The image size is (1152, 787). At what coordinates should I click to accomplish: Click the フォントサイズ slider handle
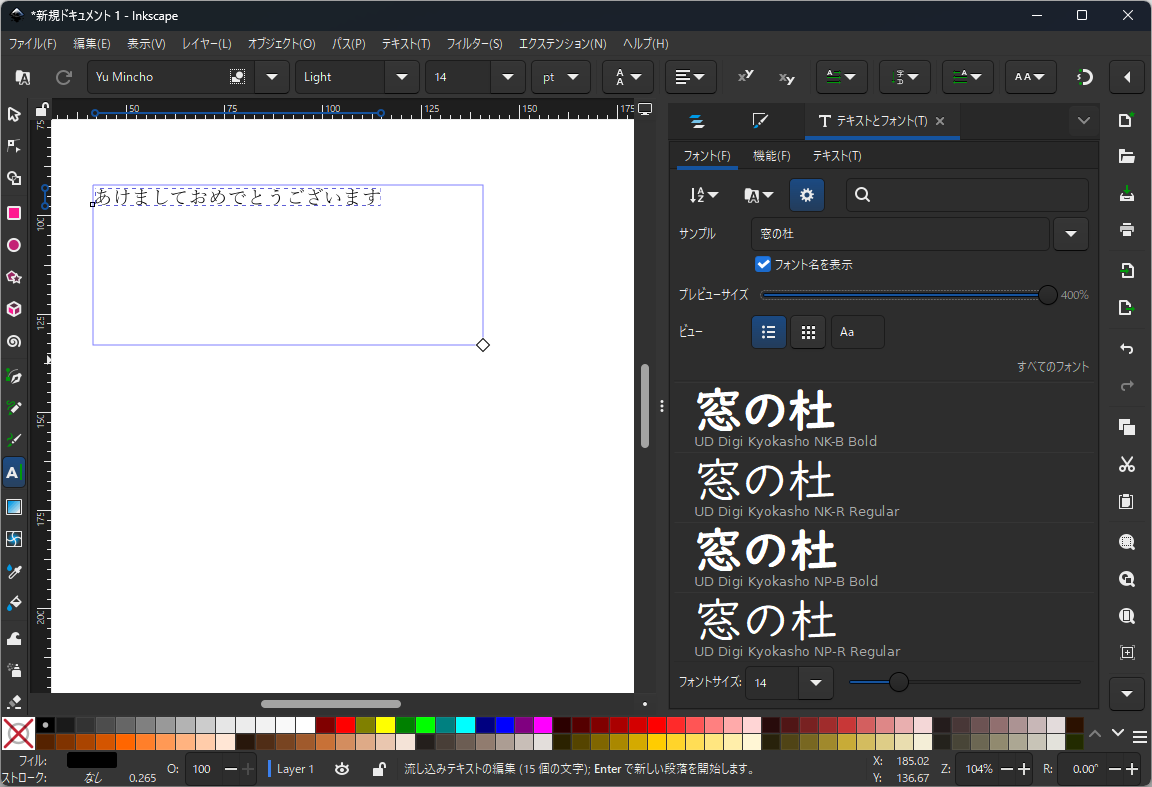pyautogui.click(x=899, y=682)
